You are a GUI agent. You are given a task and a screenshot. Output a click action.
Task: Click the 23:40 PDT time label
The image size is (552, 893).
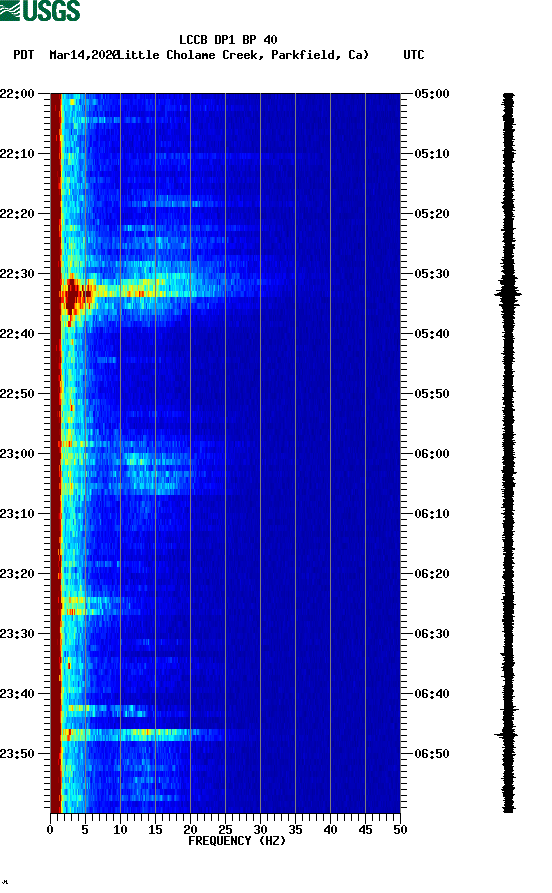coord(17,694)
